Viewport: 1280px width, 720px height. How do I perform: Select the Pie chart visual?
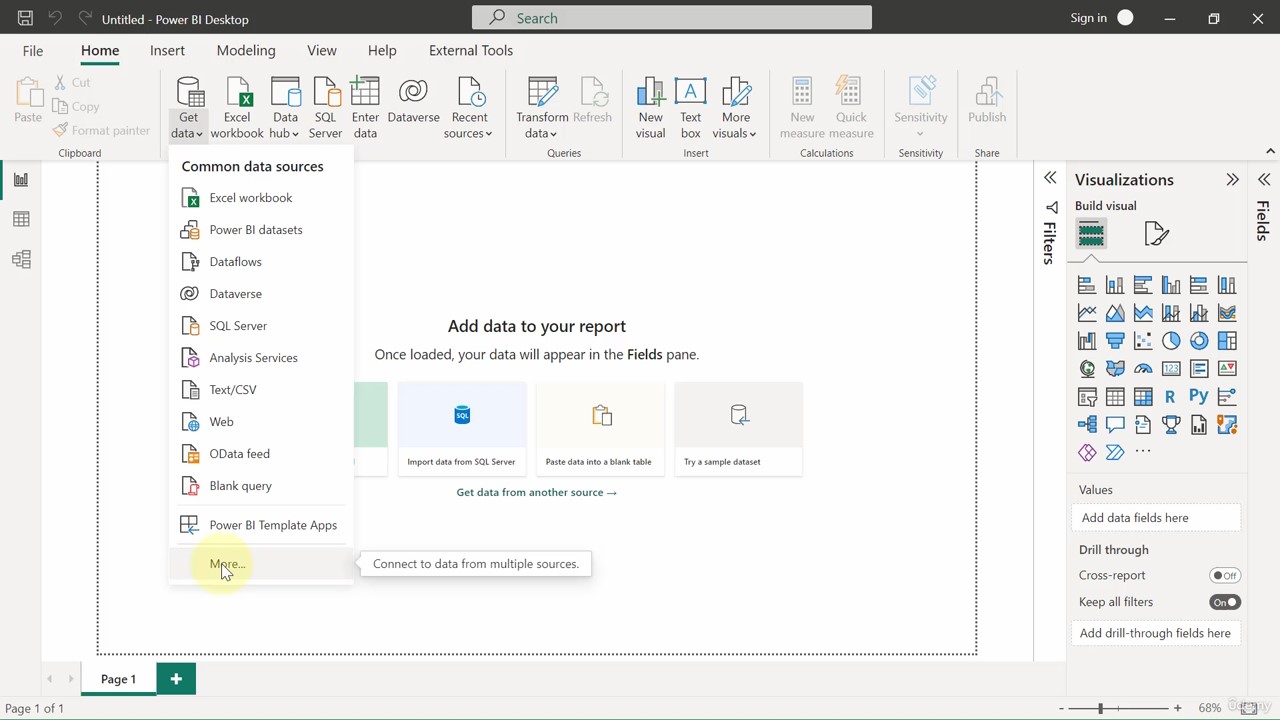[1171, 341]
